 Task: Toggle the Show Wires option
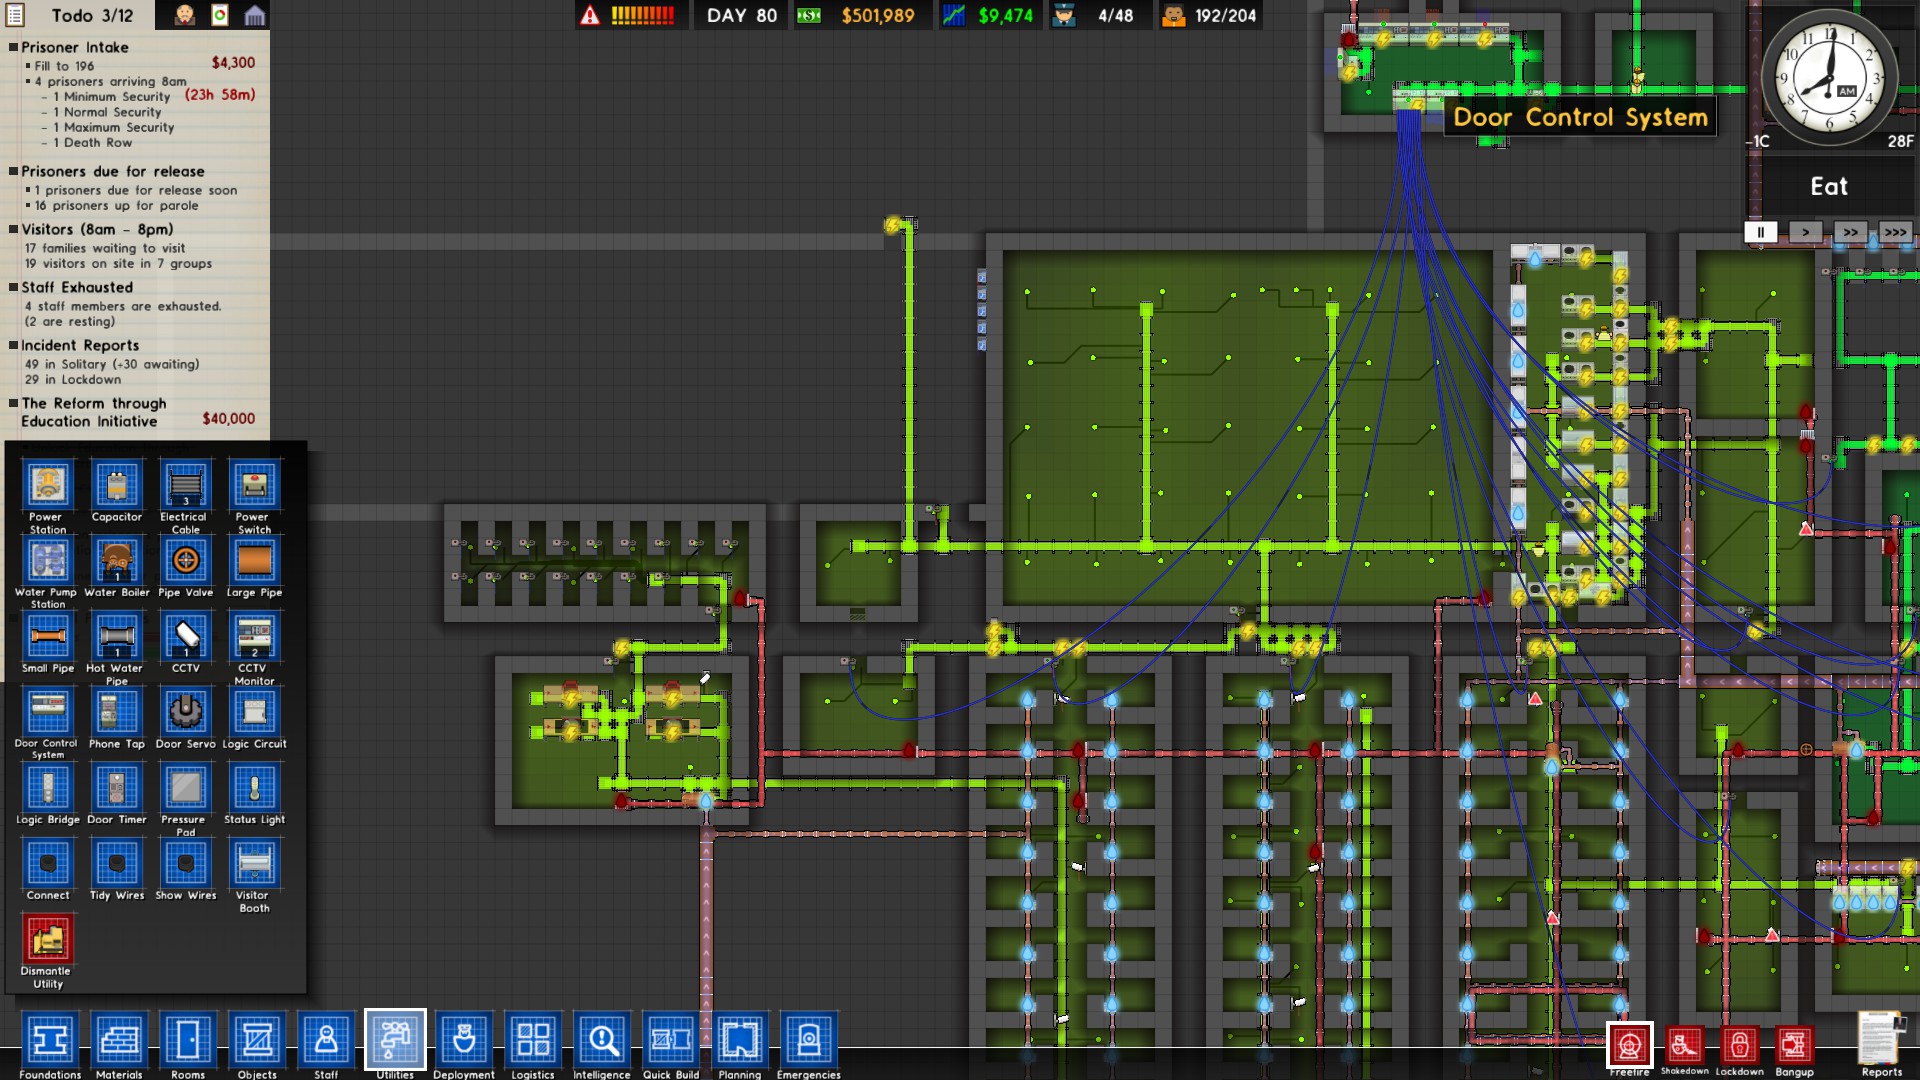[185, 865]
